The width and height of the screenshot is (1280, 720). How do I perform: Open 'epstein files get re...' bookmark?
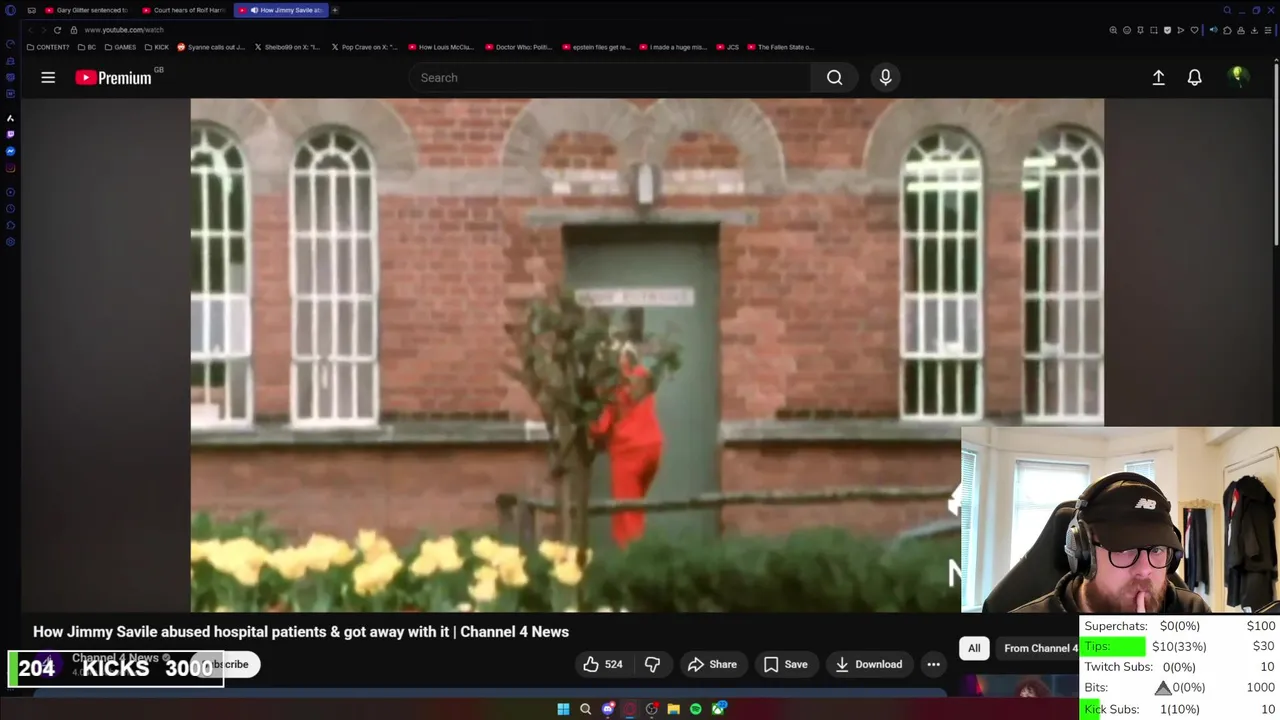(596, 47)
